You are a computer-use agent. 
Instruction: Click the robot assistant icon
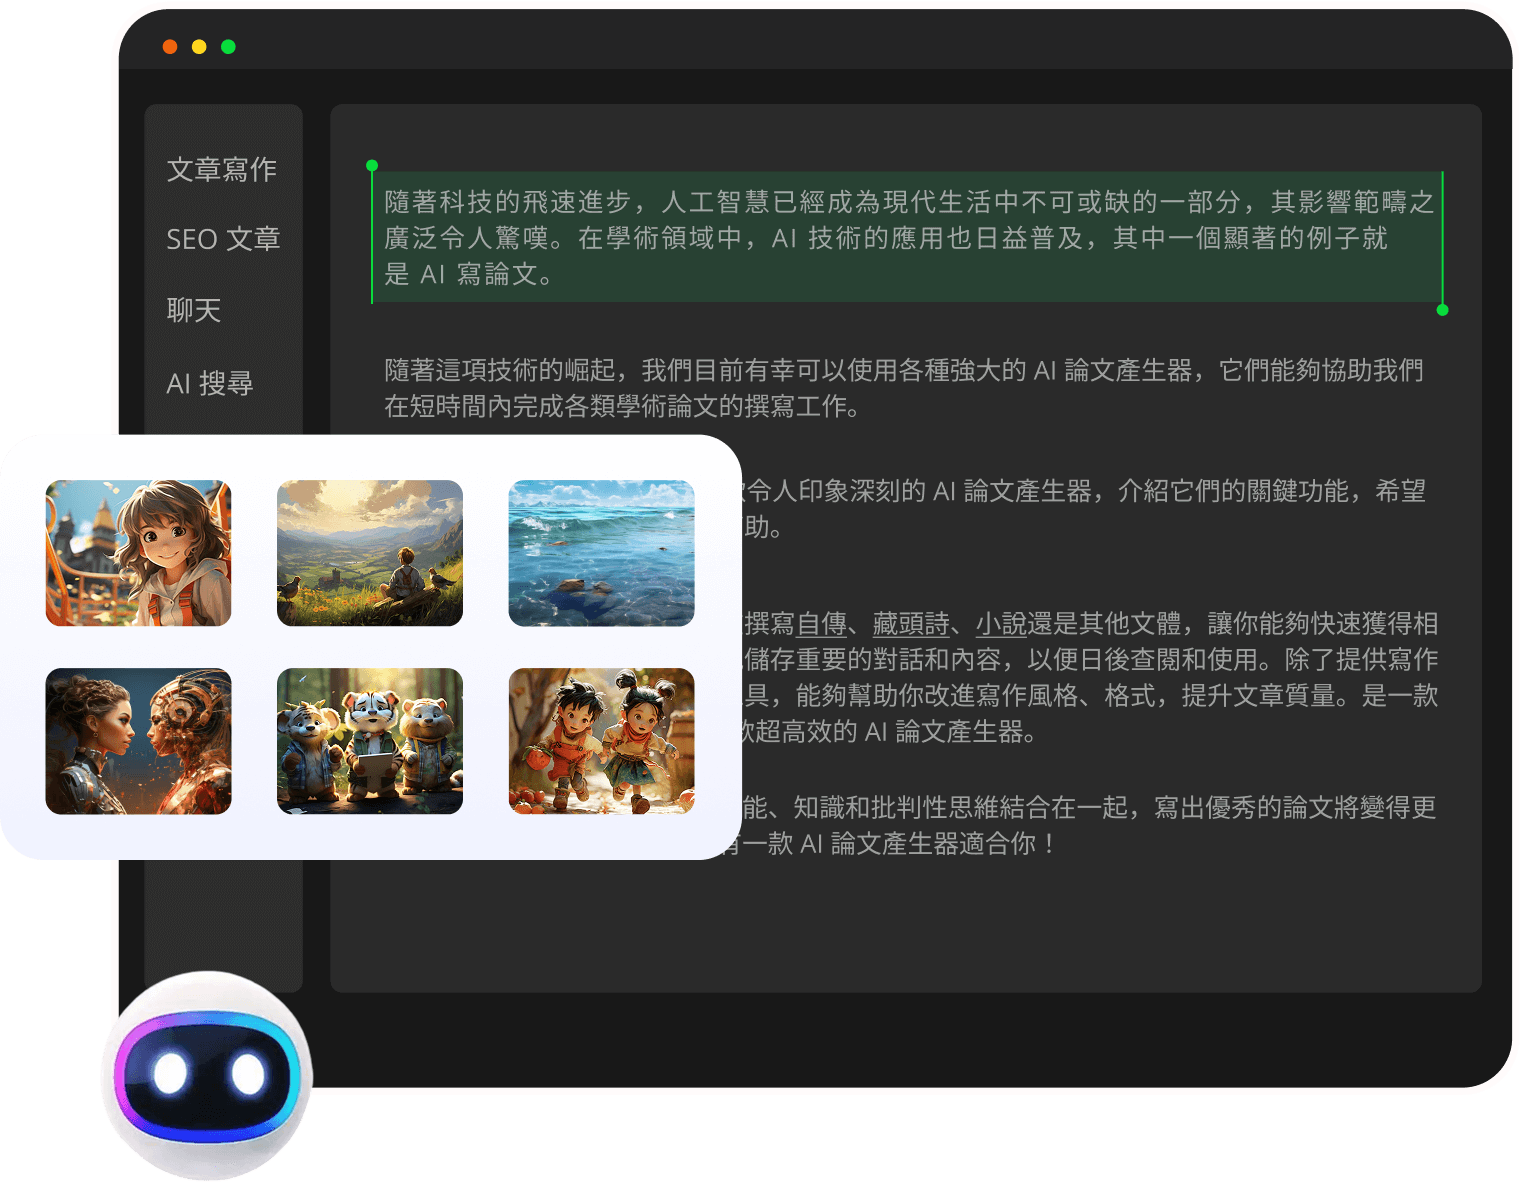click(x=206, y=1075)
